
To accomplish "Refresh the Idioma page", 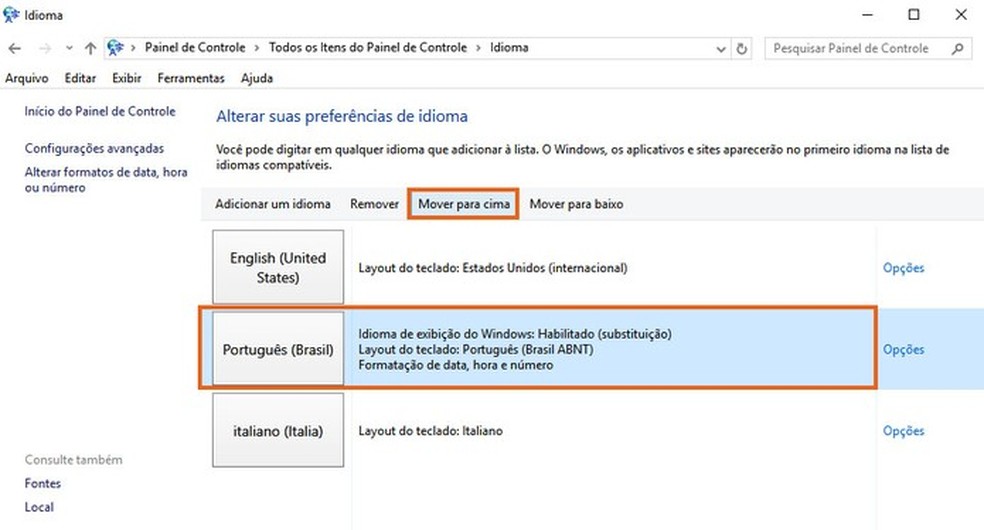I will pyautogui.click(x=742, y=48).
